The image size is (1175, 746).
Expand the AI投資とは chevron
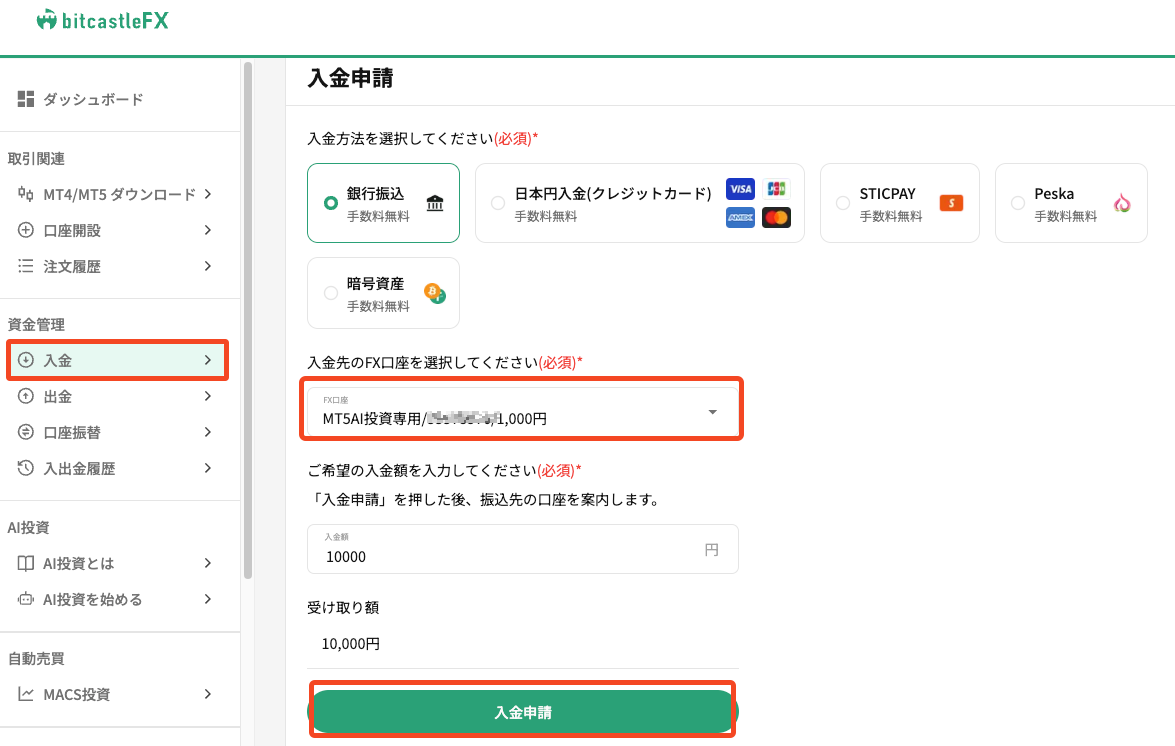point(208,563)
